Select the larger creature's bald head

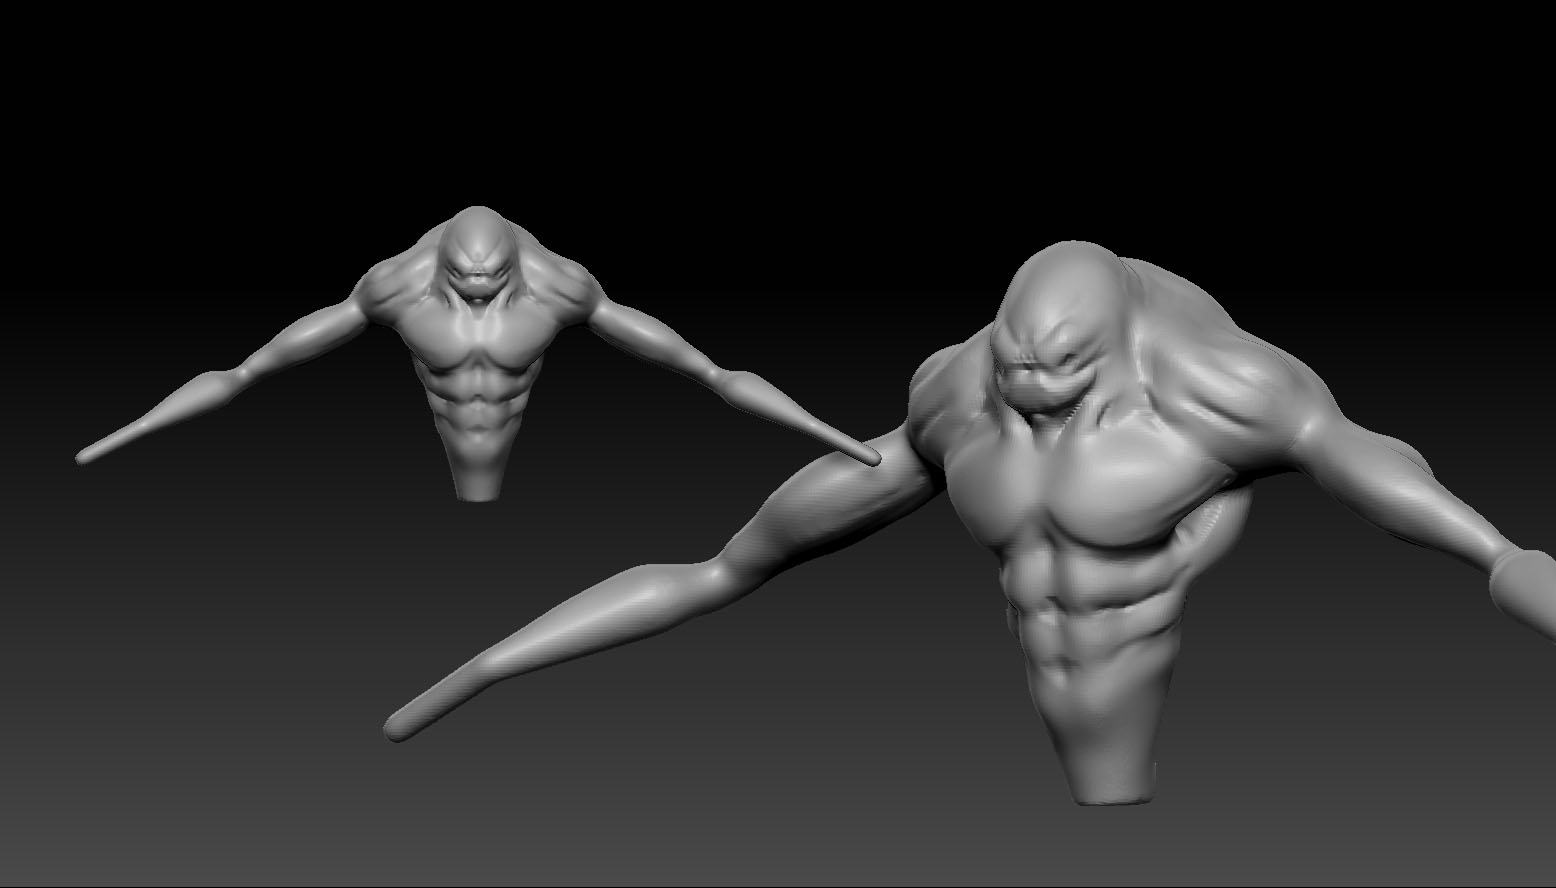[1060, 300]
